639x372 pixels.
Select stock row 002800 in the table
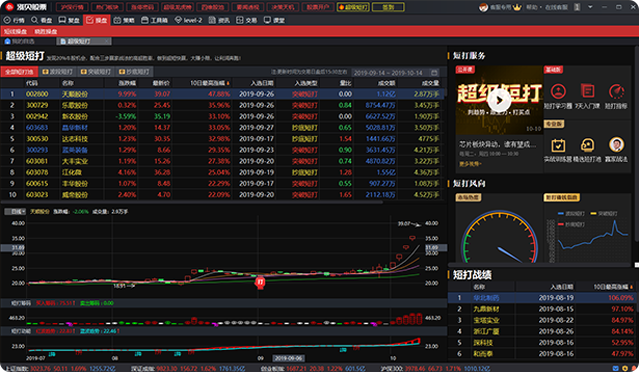click(x=222, y=94)
